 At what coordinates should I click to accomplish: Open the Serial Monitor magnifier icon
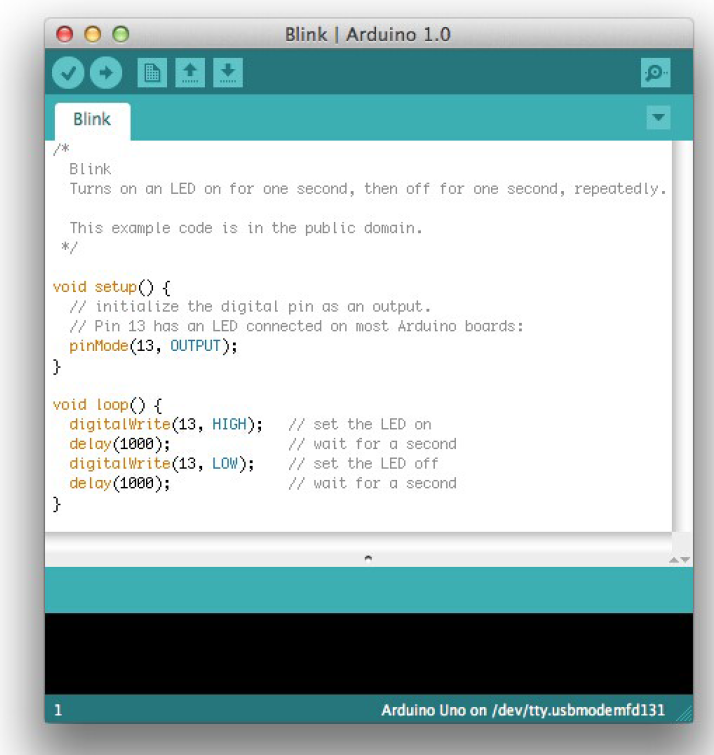point(656,73)
